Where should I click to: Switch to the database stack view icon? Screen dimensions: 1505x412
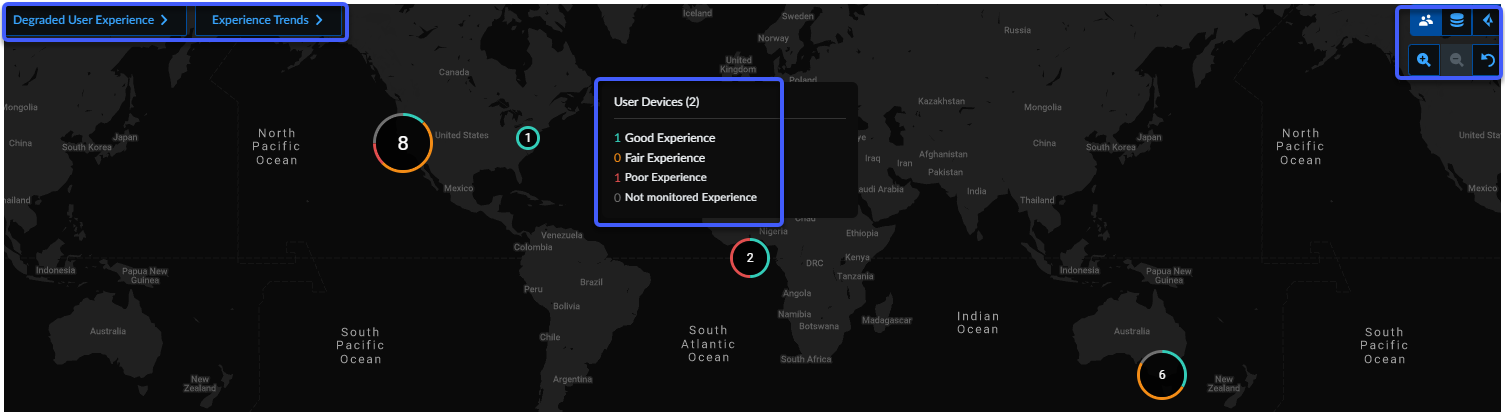pos(1457,21)
